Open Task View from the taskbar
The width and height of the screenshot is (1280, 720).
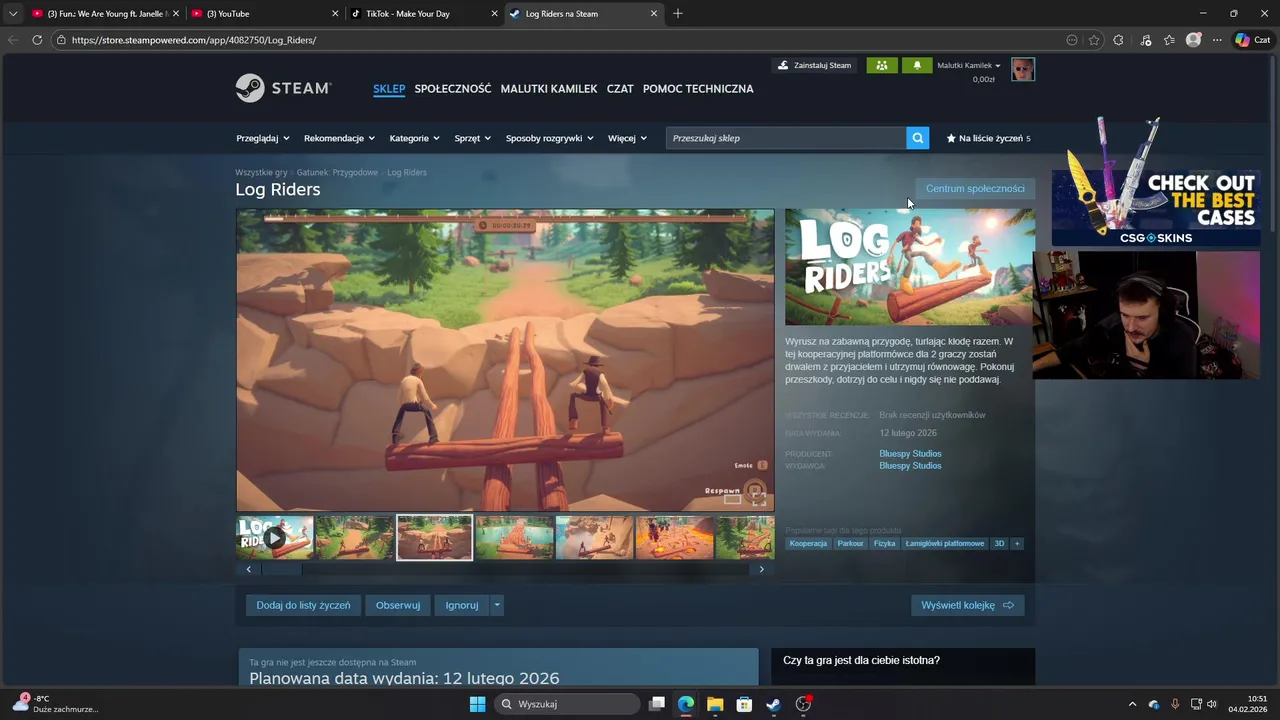click(657, 704)
